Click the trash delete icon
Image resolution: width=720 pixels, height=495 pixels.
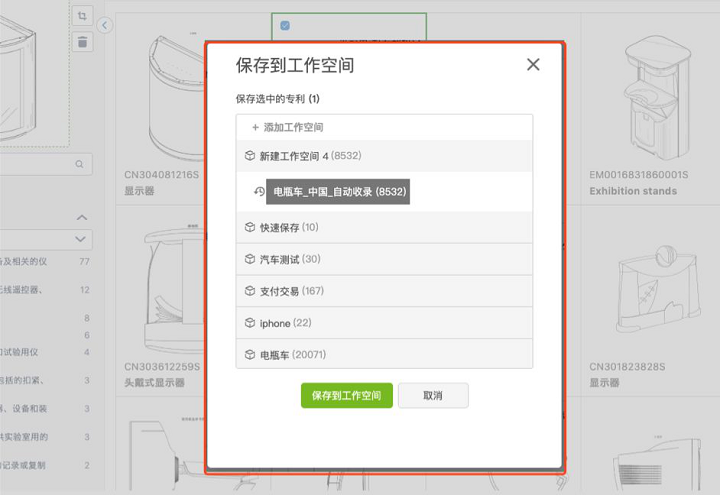[82, 42]
